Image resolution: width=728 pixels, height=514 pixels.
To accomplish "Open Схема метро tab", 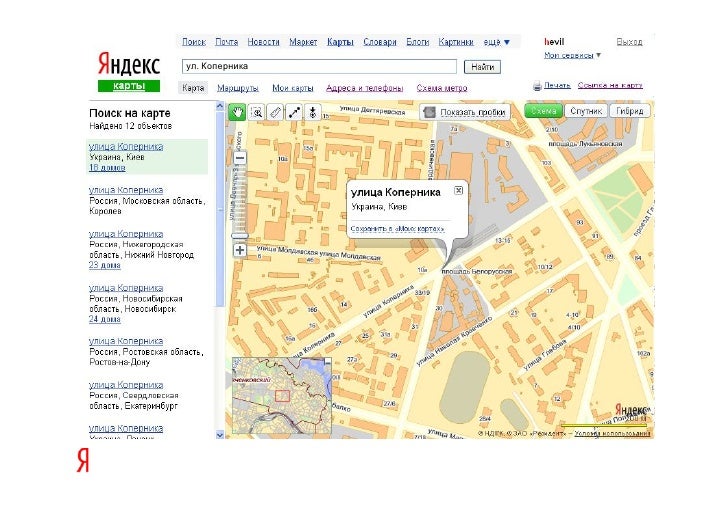I will (442, 88).
